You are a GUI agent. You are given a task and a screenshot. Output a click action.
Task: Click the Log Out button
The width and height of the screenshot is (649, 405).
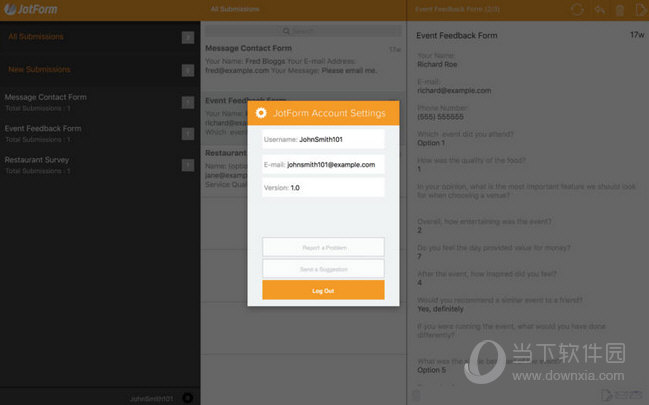[323, 290]
